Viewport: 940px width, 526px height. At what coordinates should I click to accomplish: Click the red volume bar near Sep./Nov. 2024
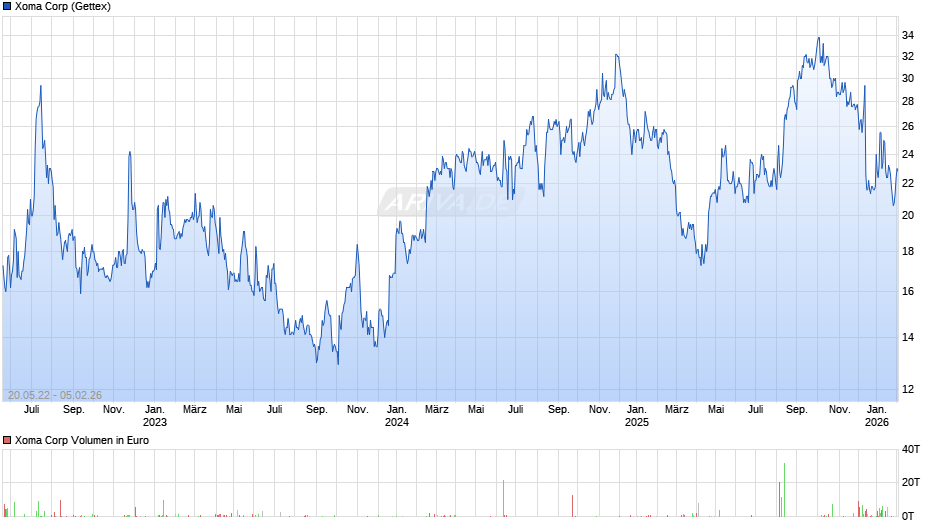click(573, 506)
